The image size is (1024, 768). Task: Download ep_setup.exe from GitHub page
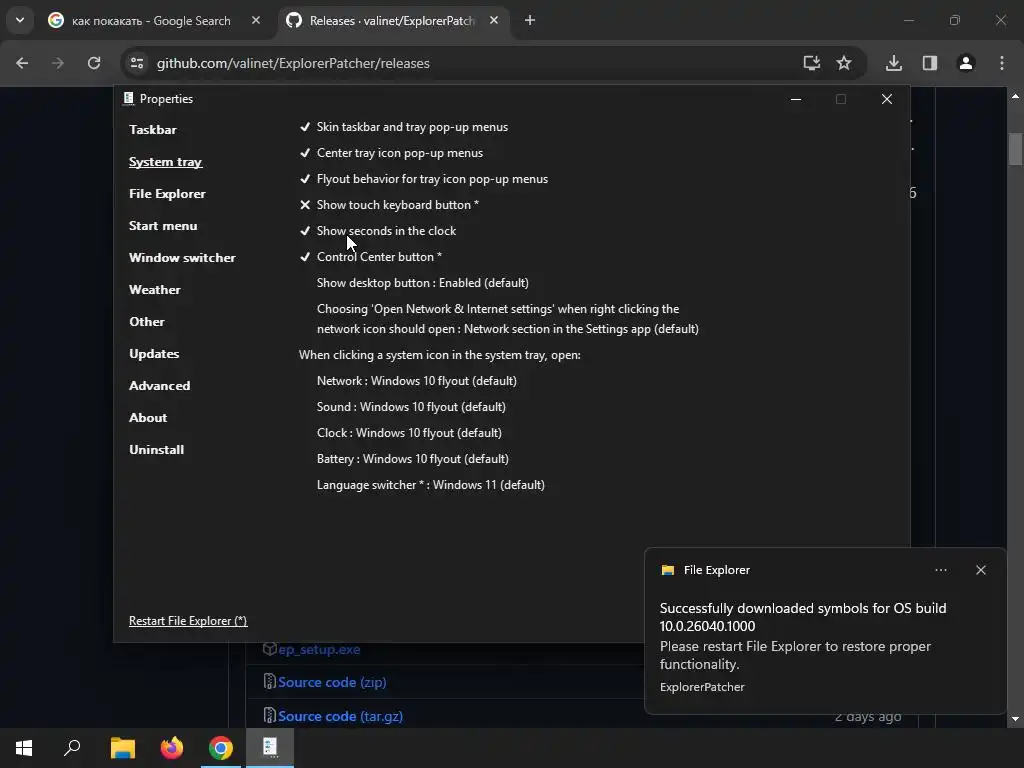point(319,650)
